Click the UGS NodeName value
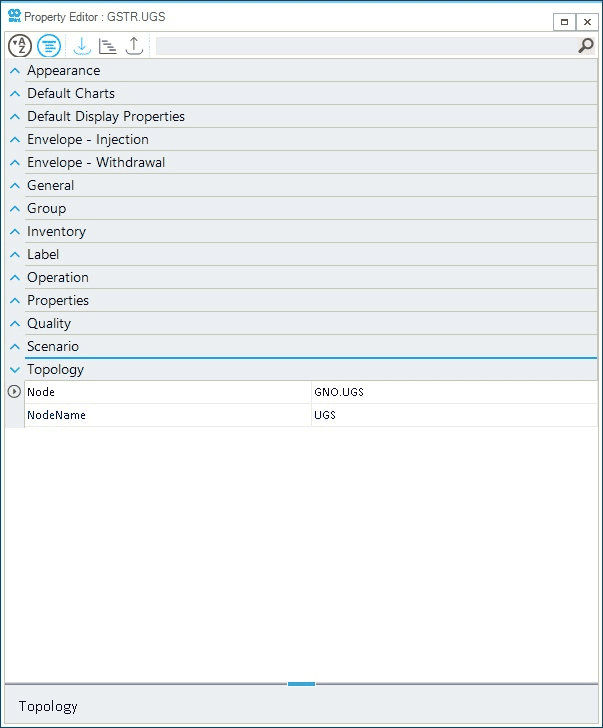Screen dimensions: 603x728 pos(325,415)
